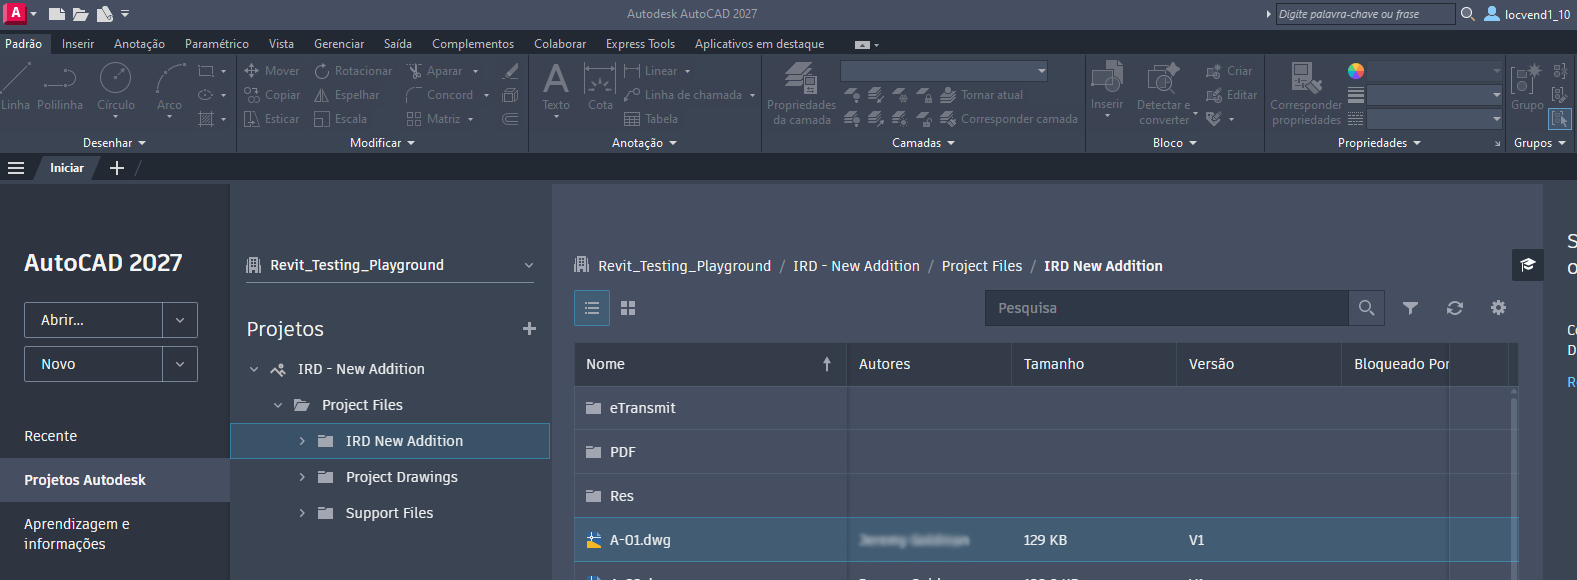This screenshot has height=580, width=1577.
Task: Open the layer name combo box
Action: pos(944,71)
